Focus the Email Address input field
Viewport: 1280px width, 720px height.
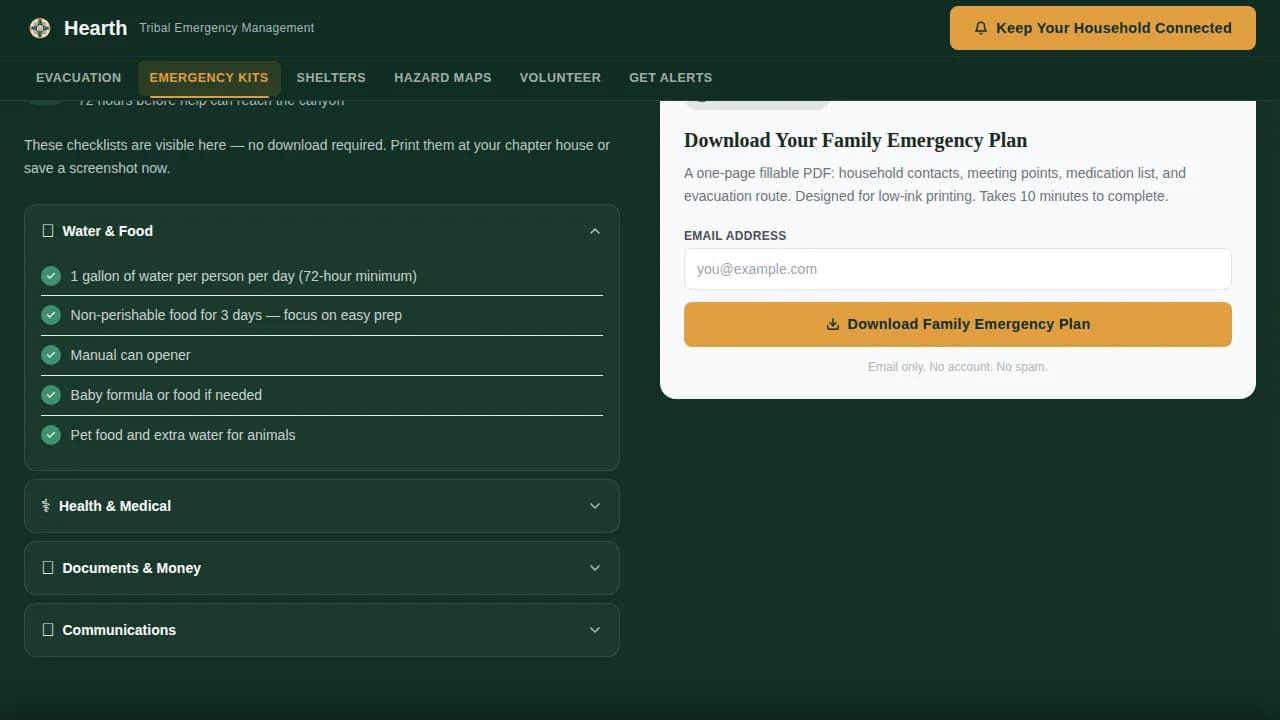pos(957,269)
